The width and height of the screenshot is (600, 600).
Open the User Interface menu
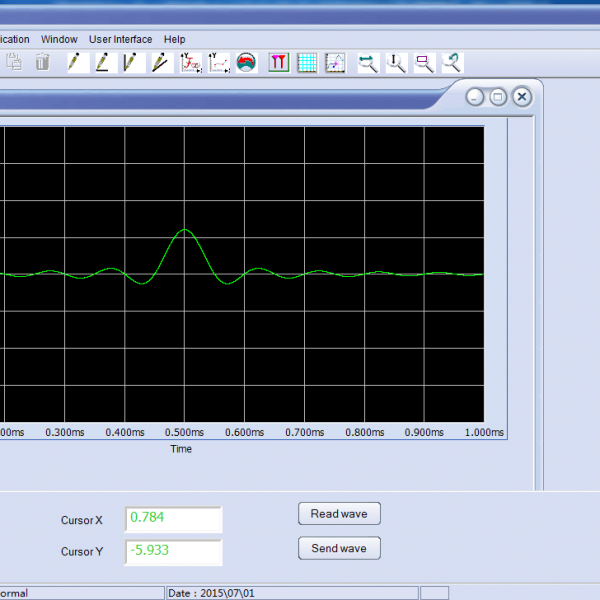point(120,39)
